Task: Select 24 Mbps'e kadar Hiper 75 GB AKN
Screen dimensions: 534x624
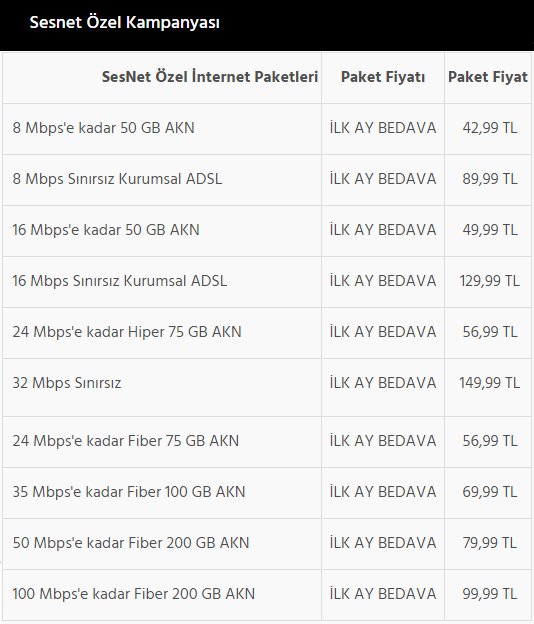Action: [x=127, y=332]
